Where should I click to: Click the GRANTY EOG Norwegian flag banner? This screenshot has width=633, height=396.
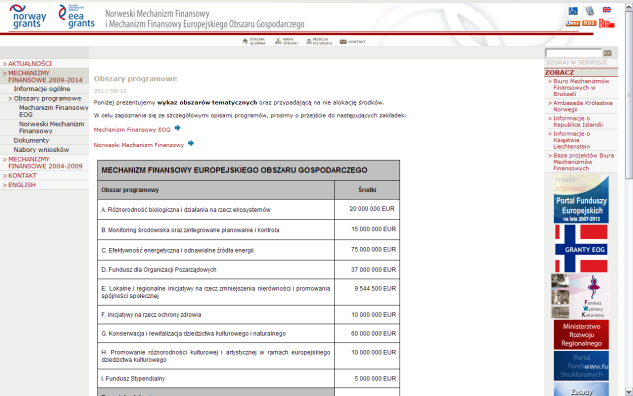[x=581, y=248]
